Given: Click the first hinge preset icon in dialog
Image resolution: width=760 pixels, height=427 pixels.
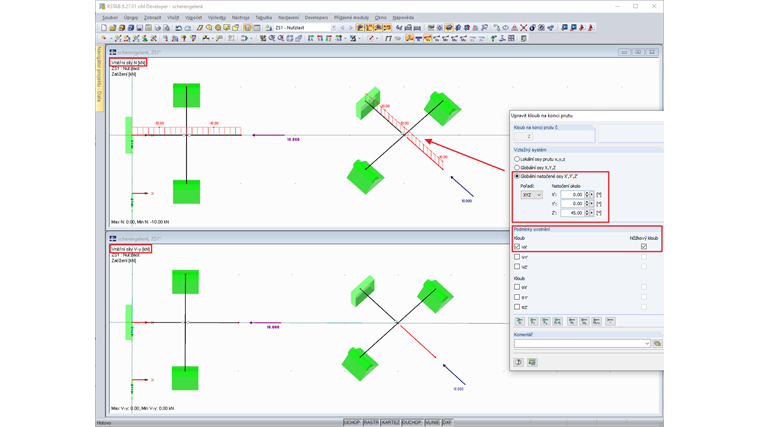Looking at the screenshot, I should [520, 321].
